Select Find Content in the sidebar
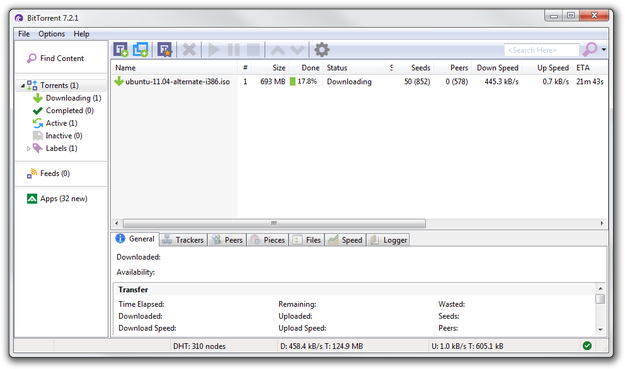The width and height of the screenshot is (625, 369). pyautogui.click(x=62, y=58)
